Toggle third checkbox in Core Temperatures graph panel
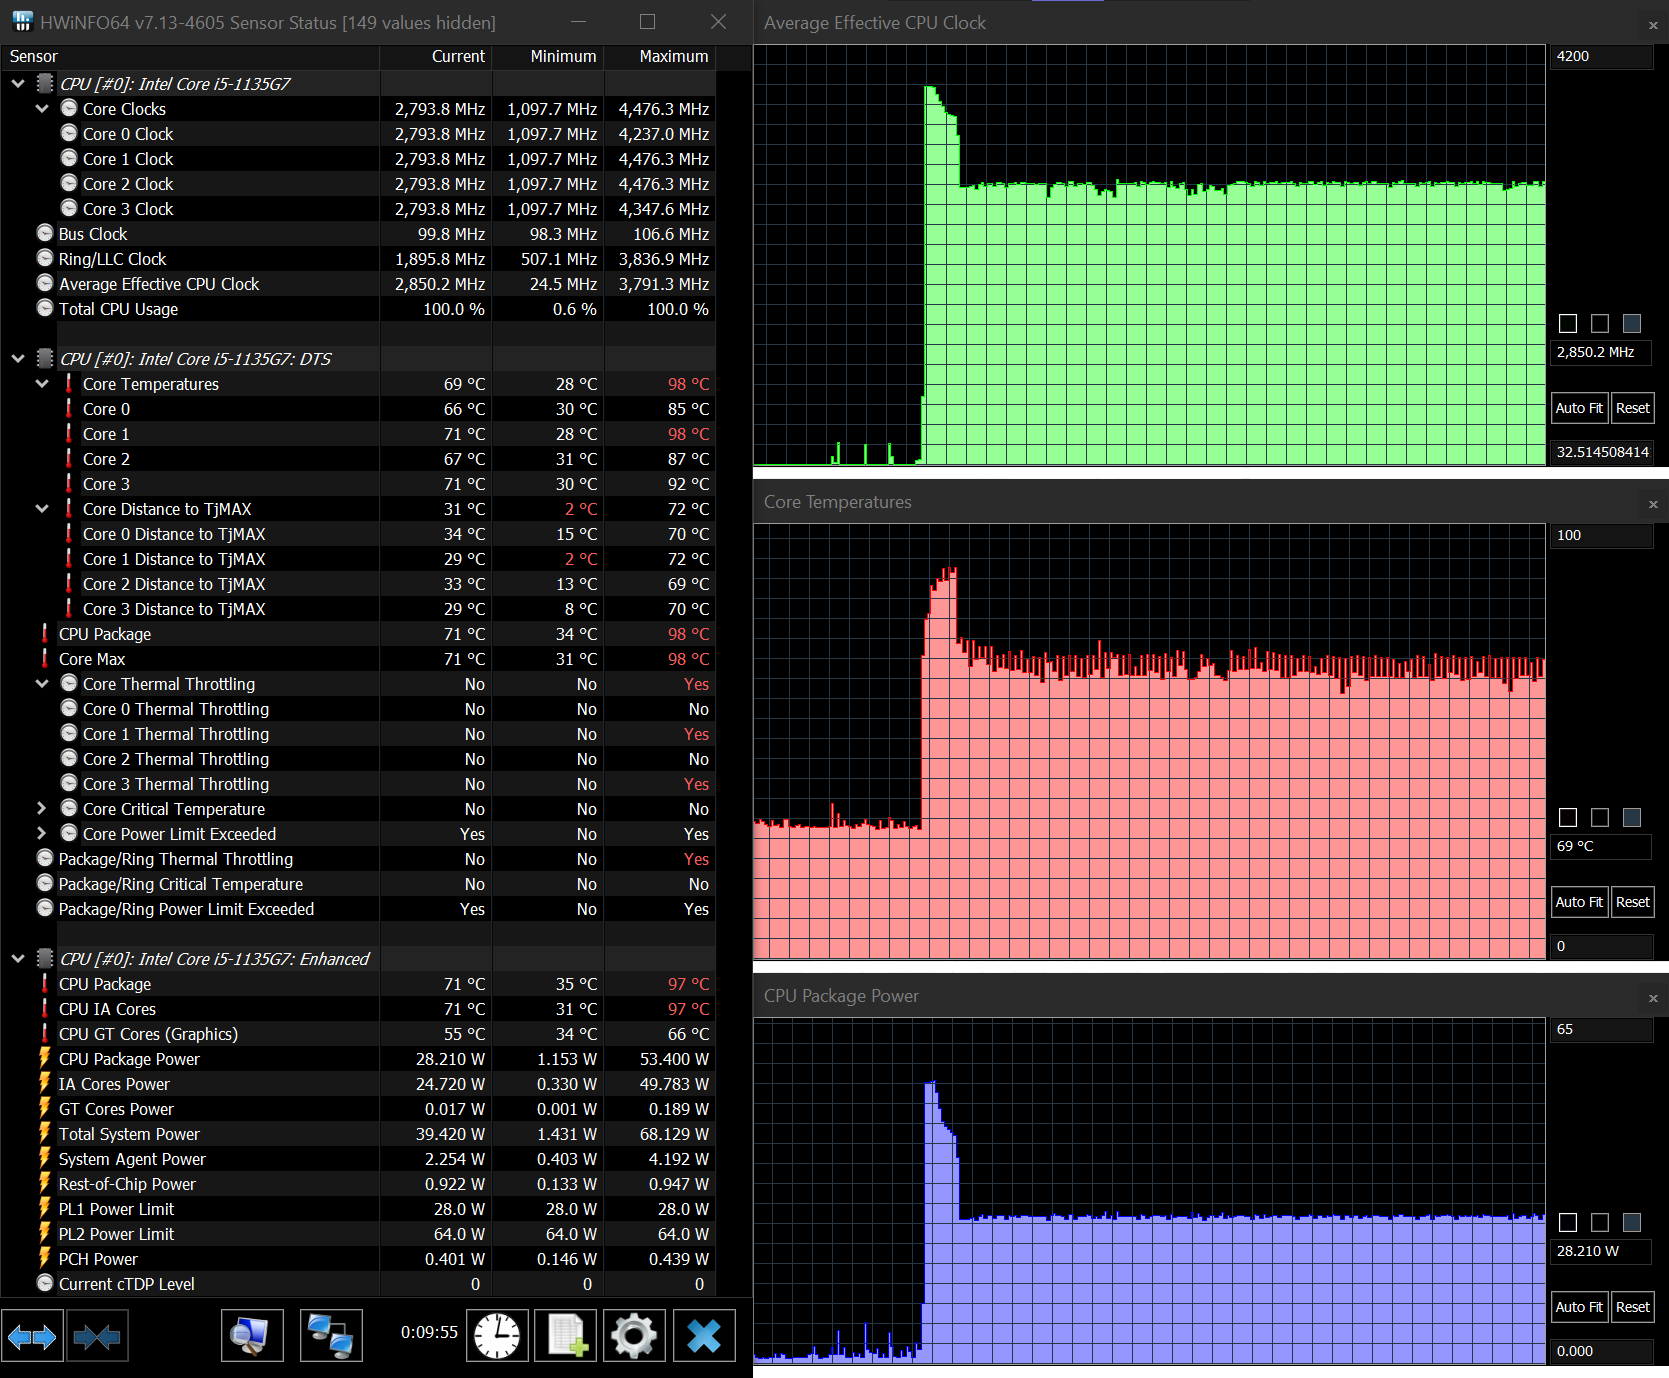Screen dimensions: 1669x1378 pos(1632,817)
